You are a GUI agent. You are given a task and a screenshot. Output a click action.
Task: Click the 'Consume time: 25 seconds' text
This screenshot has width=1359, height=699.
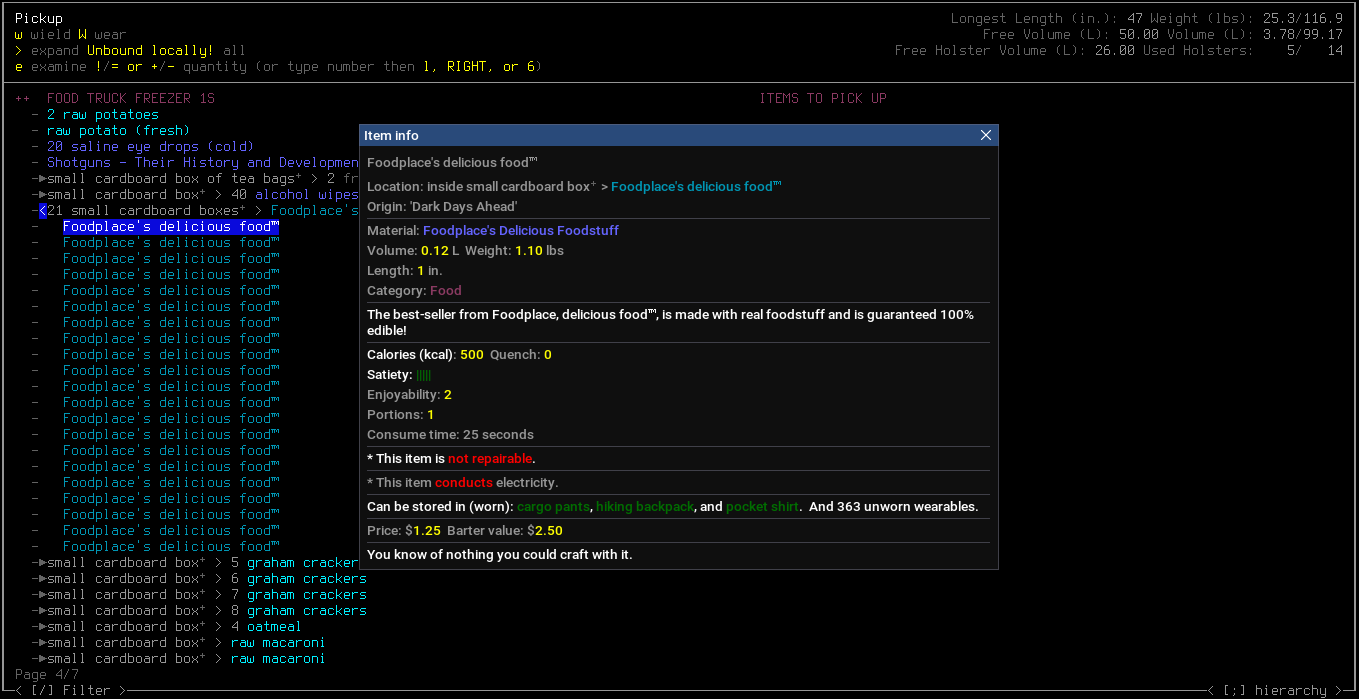(x=450, y=435)
